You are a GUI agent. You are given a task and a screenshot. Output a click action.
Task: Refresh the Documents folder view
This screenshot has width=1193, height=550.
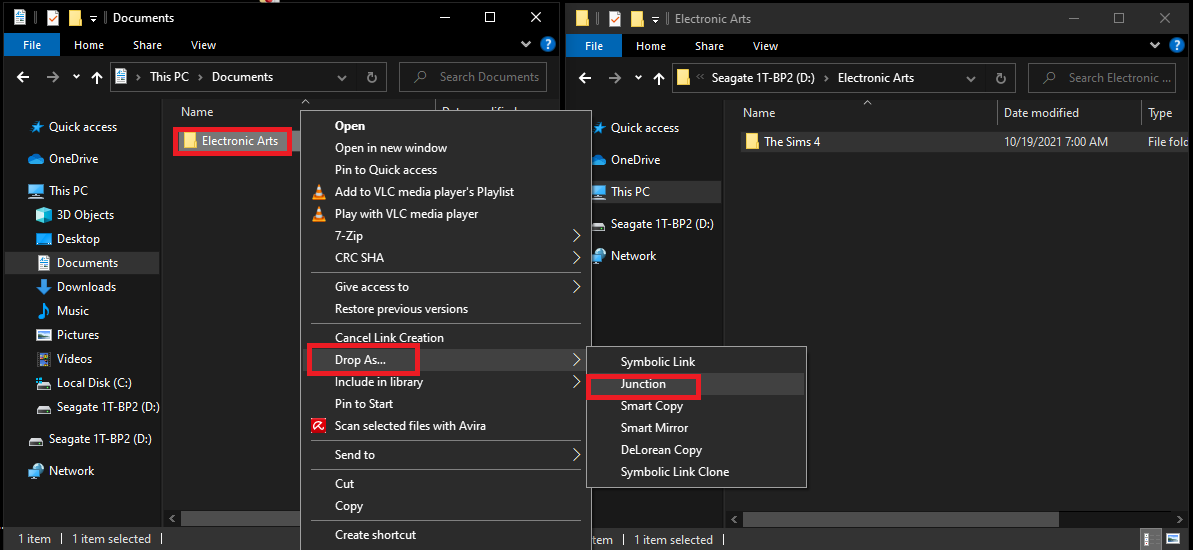(x=371, y=77)
